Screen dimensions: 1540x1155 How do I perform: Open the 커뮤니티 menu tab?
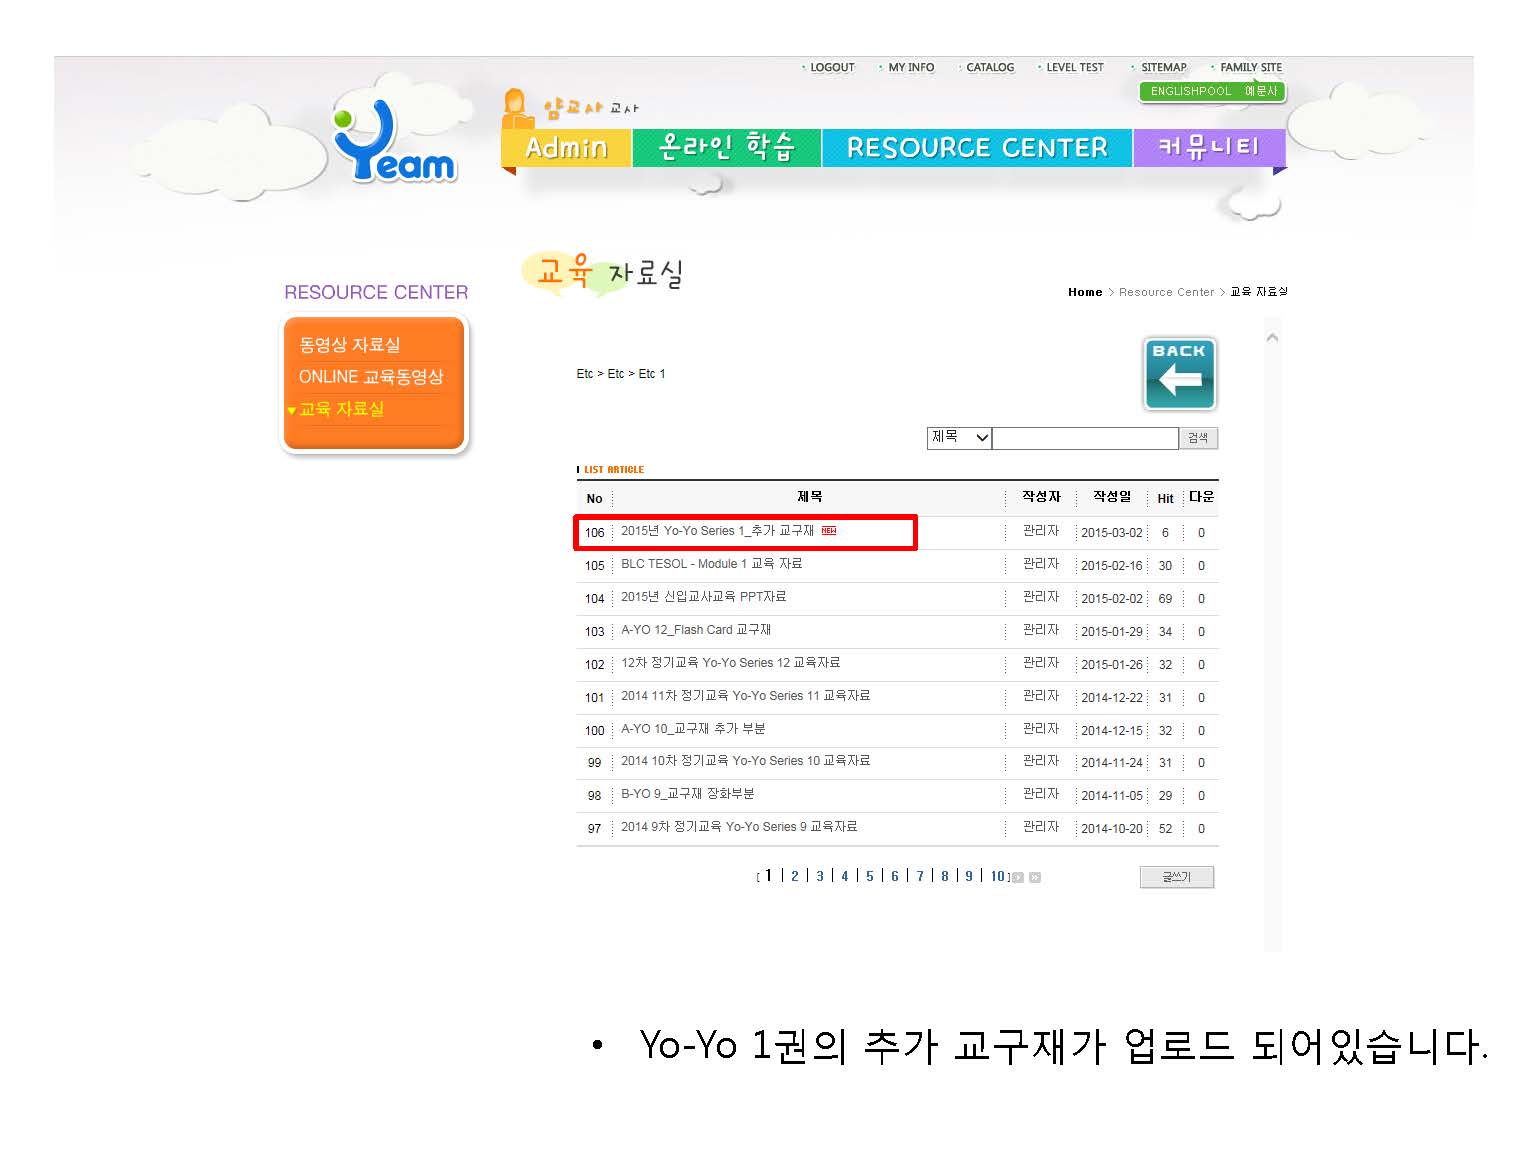1208,148
